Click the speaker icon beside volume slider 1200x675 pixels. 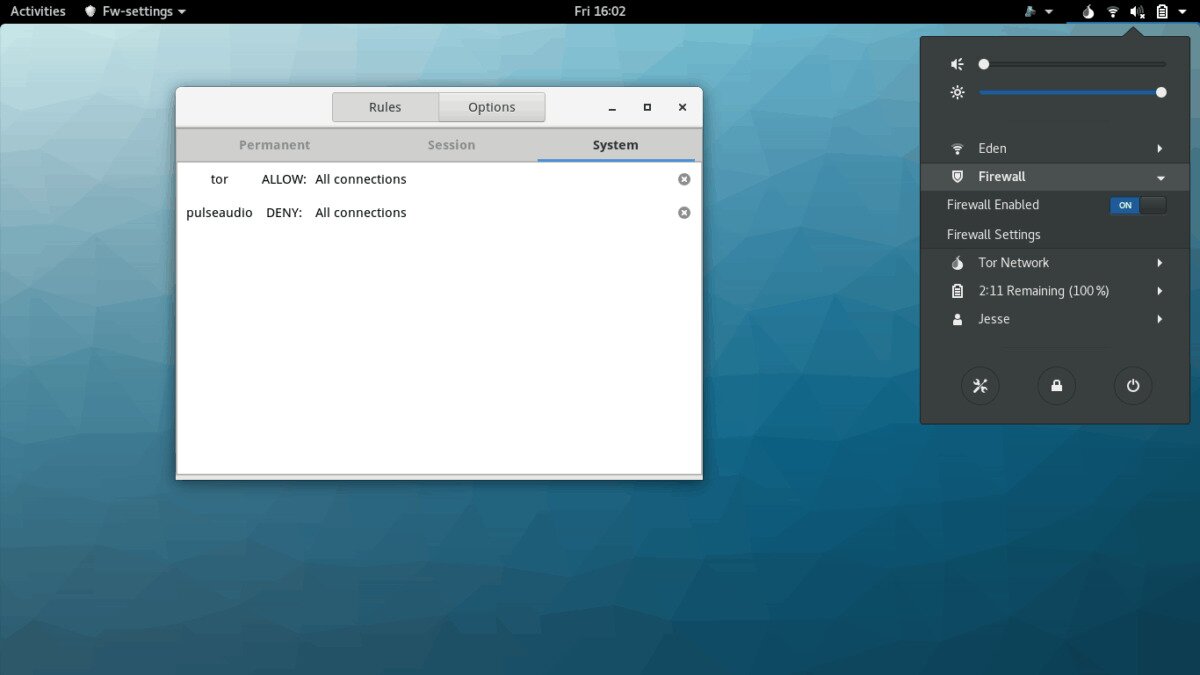coord(957,64)
